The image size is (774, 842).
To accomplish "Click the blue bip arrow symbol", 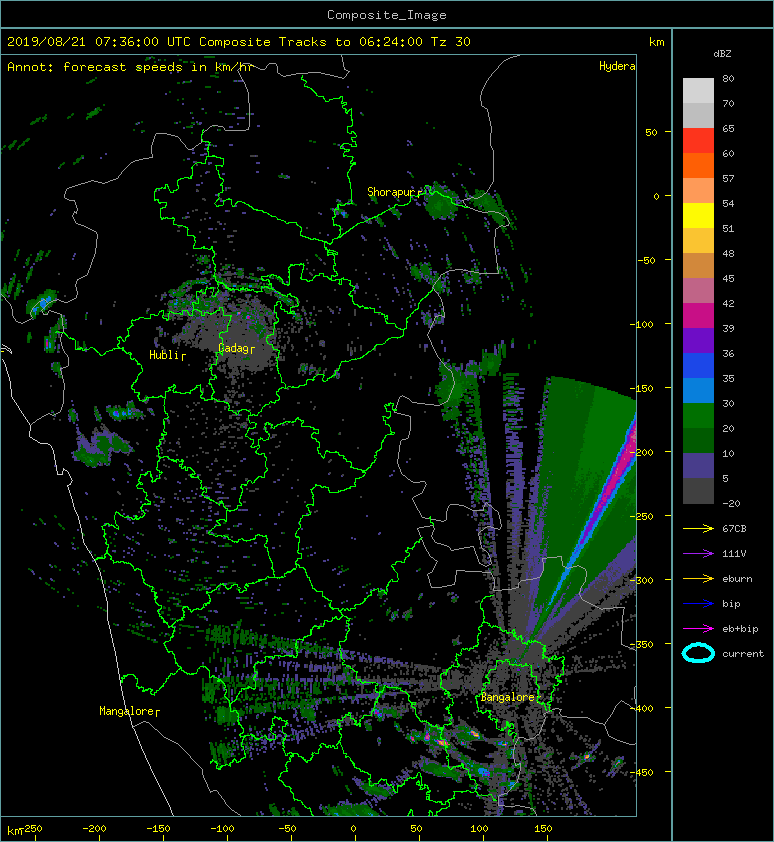I will pos(698,604).
